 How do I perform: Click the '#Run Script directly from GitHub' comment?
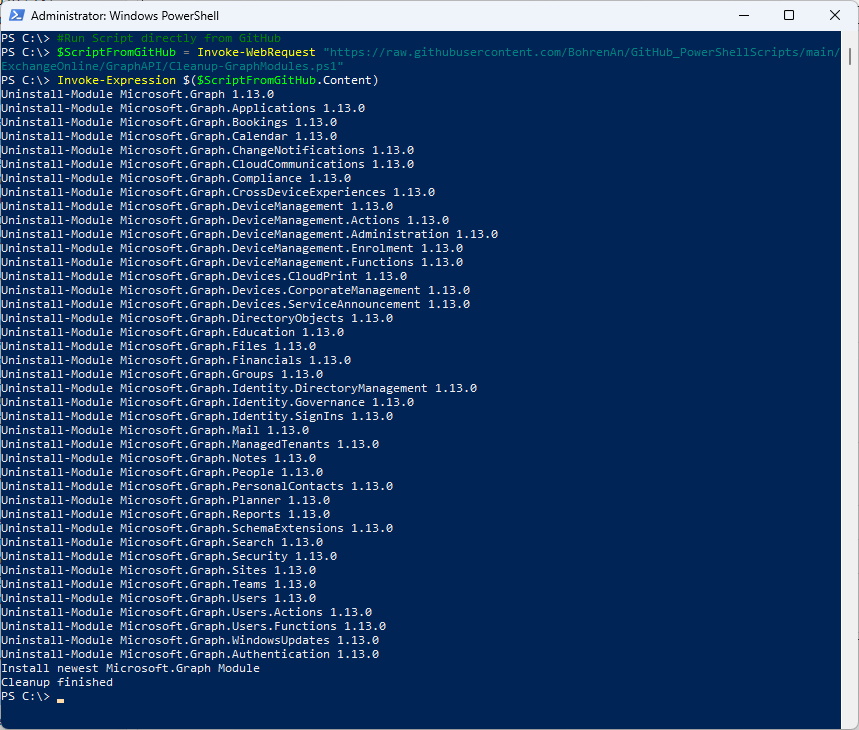click(x=169, y=38)
